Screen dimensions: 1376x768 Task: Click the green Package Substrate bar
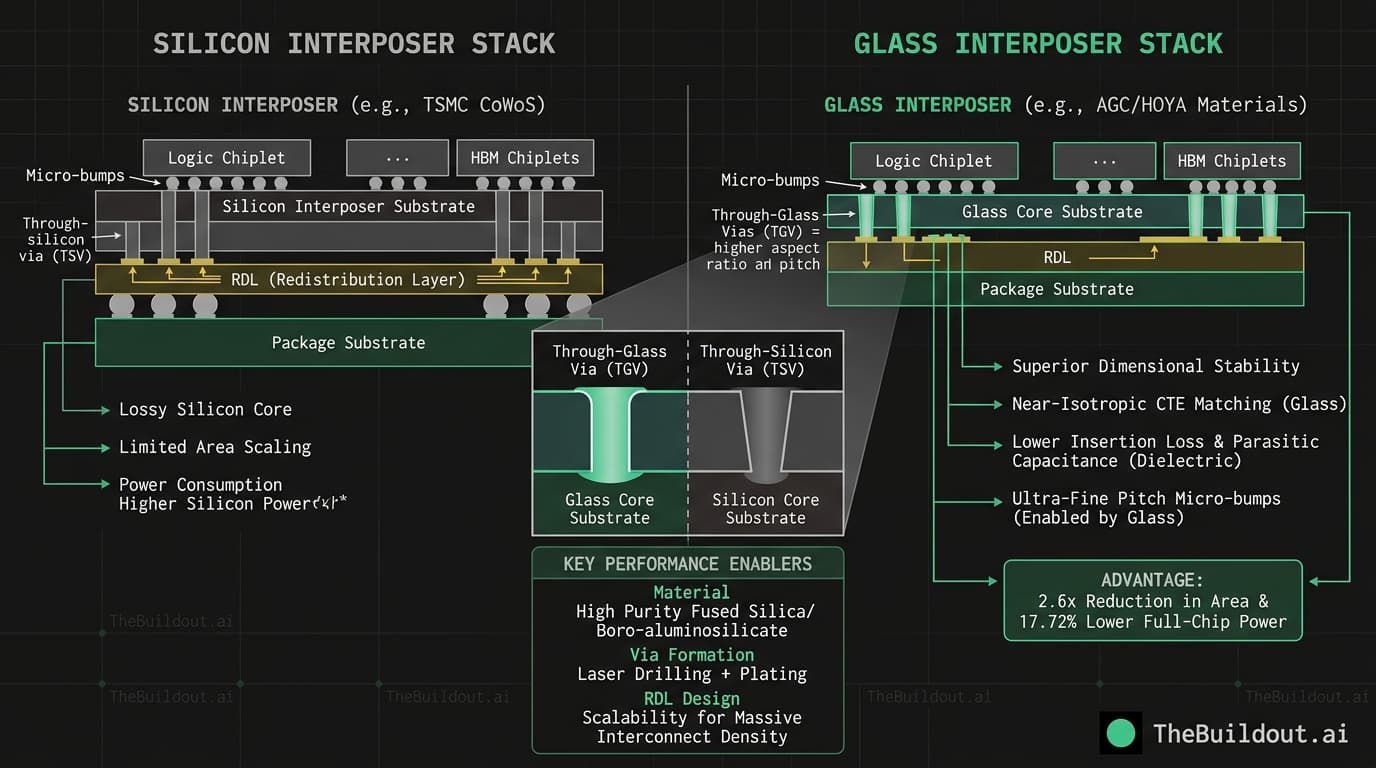pos(348,342)
